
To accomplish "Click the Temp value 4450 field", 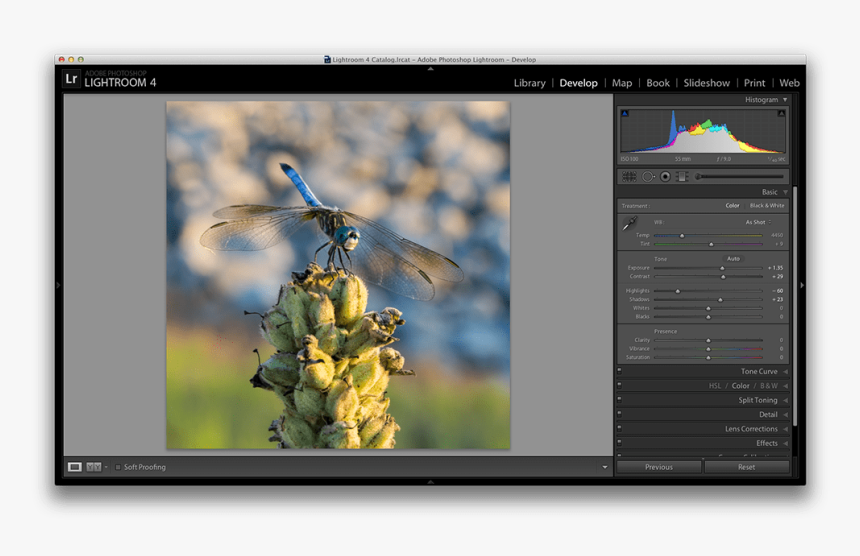I will point(777,235).
